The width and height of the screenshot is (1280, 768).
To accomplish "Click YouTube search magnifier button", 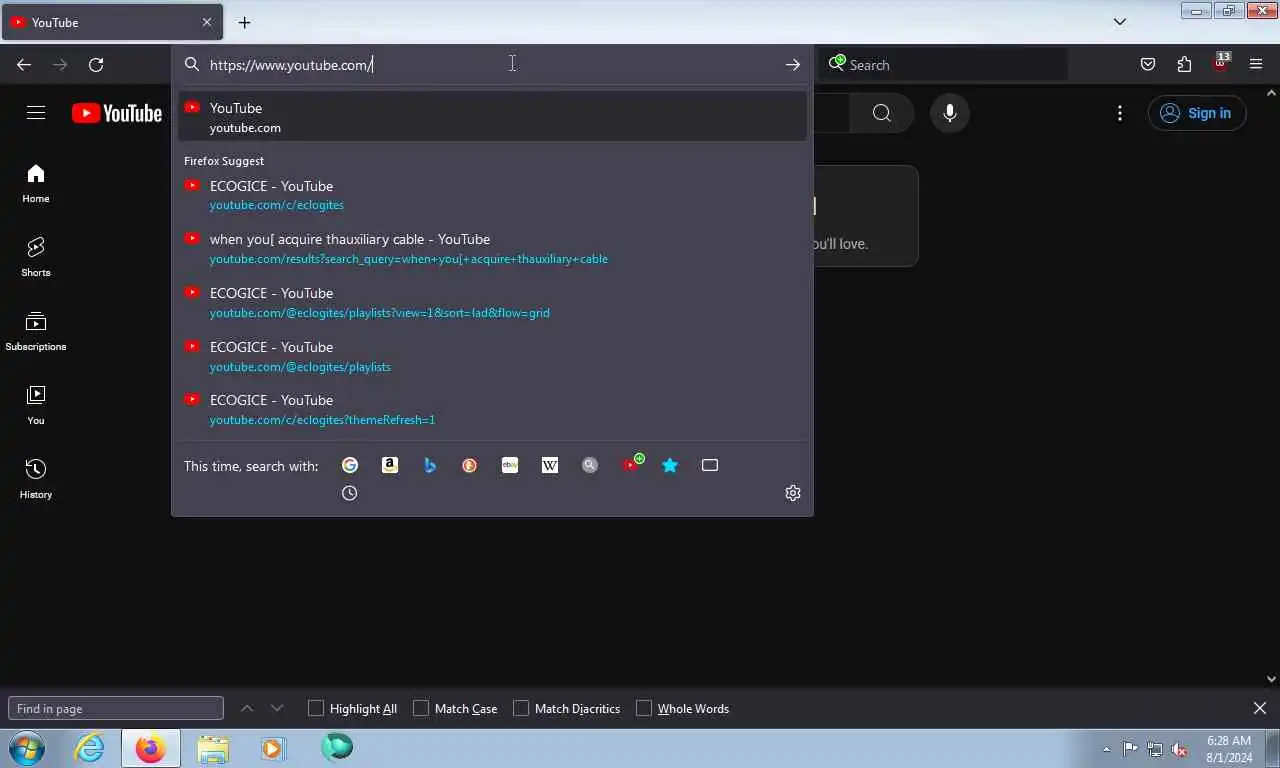I will point(881,113).
